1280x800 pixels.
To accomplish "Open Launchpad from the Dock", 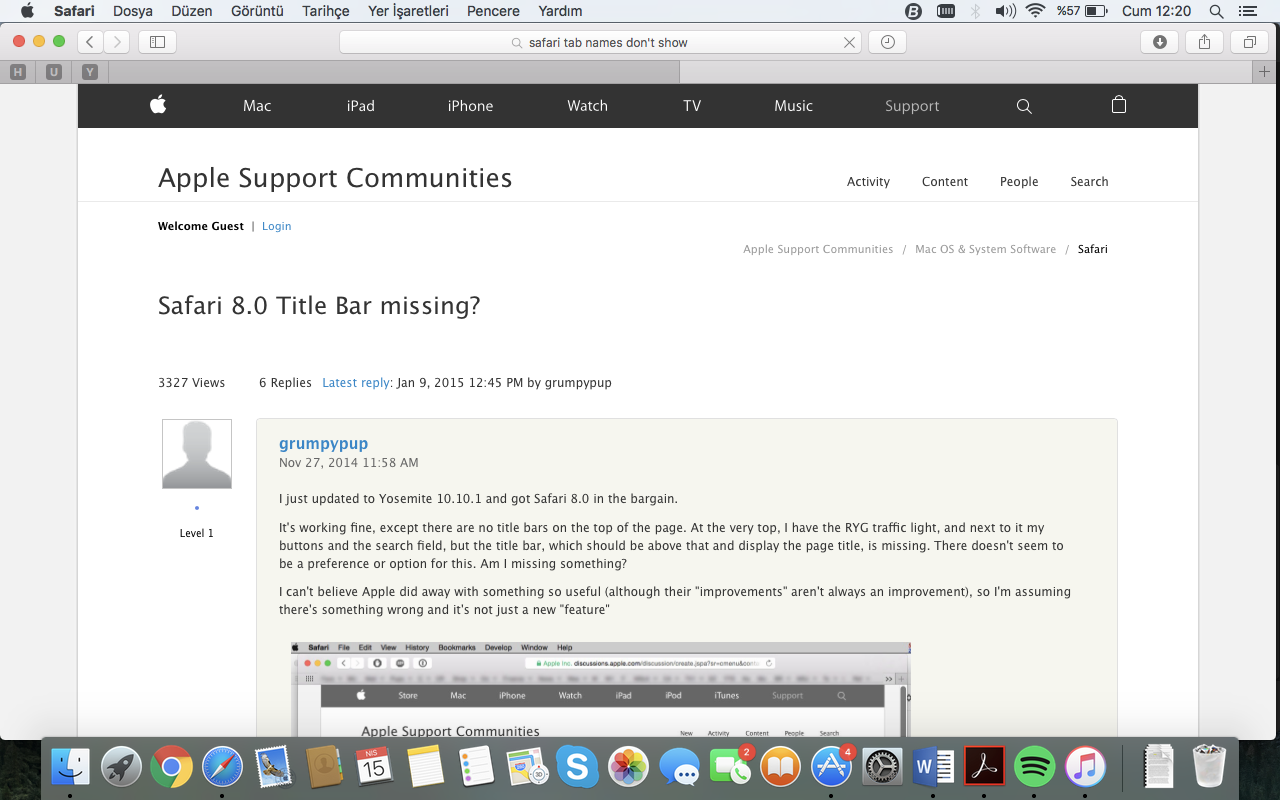I will 121,767.
